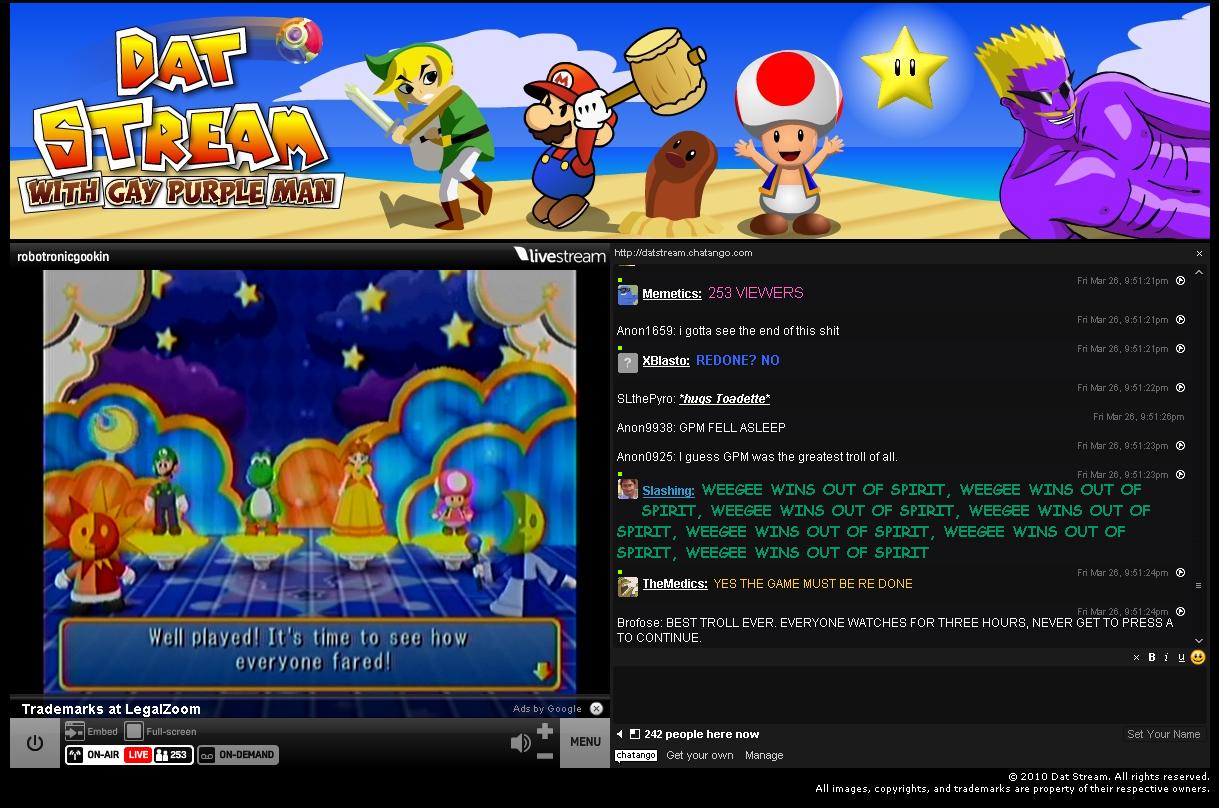
Task: Toggle bold chat formatting
Action: click(x=1151, y=658)
